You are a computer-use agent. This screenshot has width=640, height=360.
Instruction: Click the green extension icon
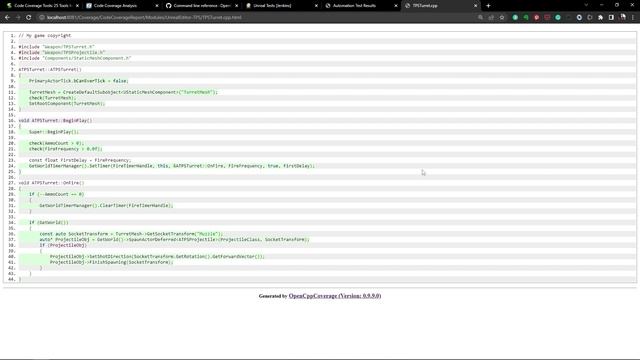click(526, 18)
